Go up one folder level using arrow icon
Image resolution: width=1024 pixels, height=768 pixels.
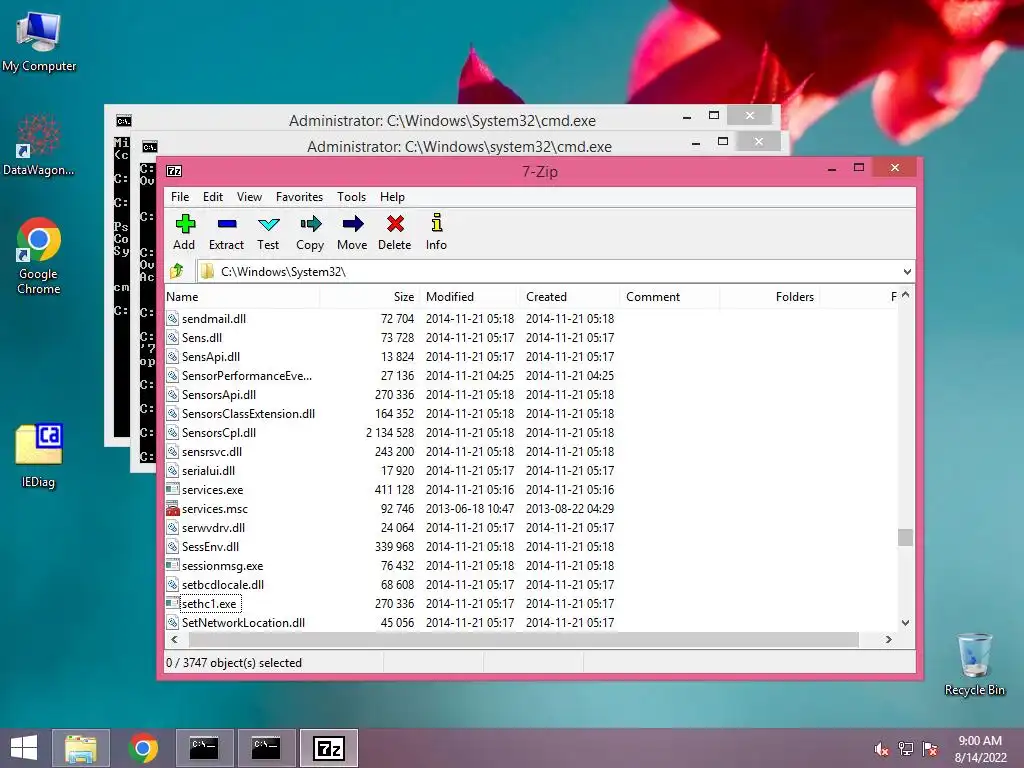pyautogui.click(x=177, y=271)
